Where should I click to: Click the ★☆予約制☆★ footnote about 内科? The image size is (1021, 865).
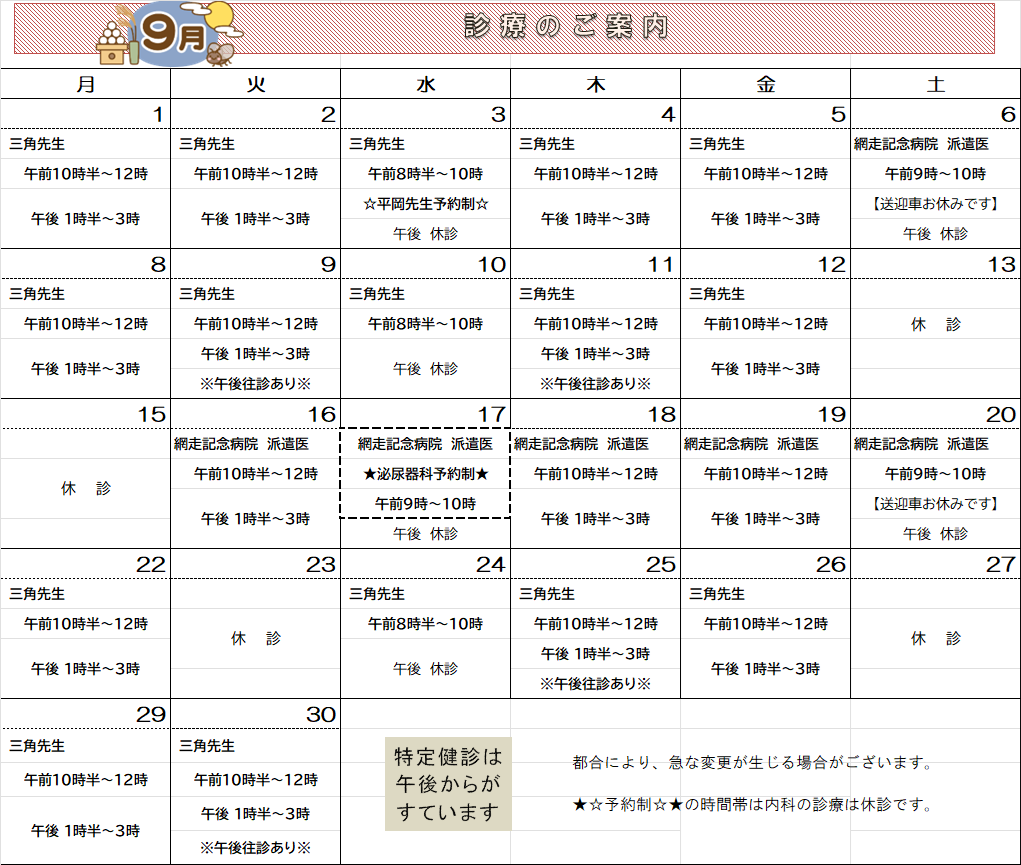click(x=752, y=804)
